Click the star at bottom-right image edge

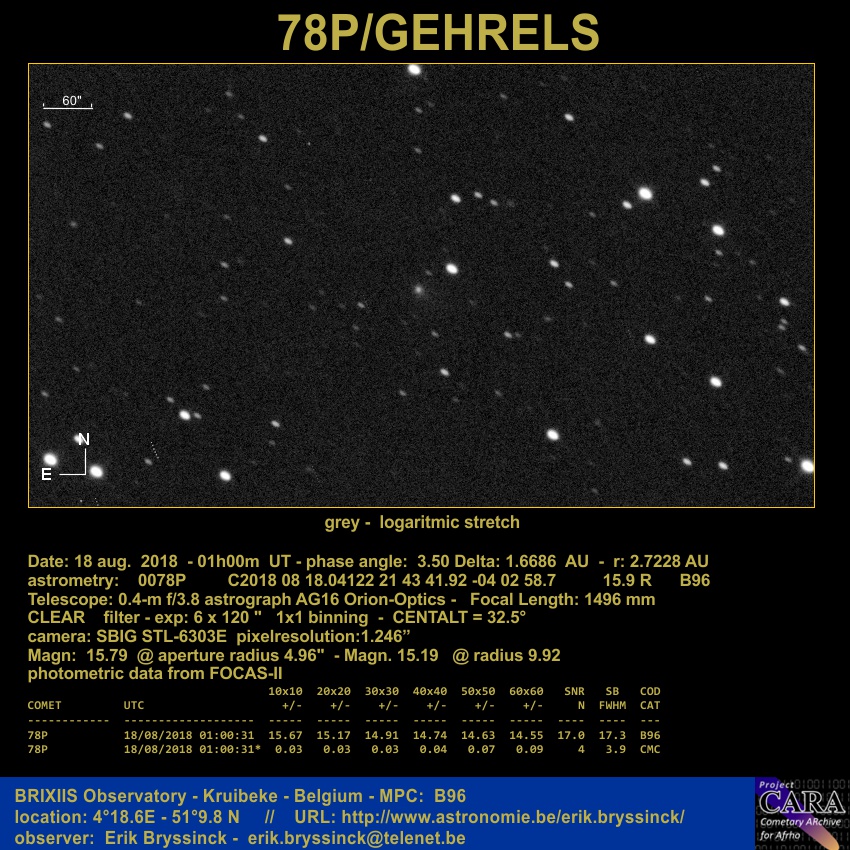tap(806, 466)
